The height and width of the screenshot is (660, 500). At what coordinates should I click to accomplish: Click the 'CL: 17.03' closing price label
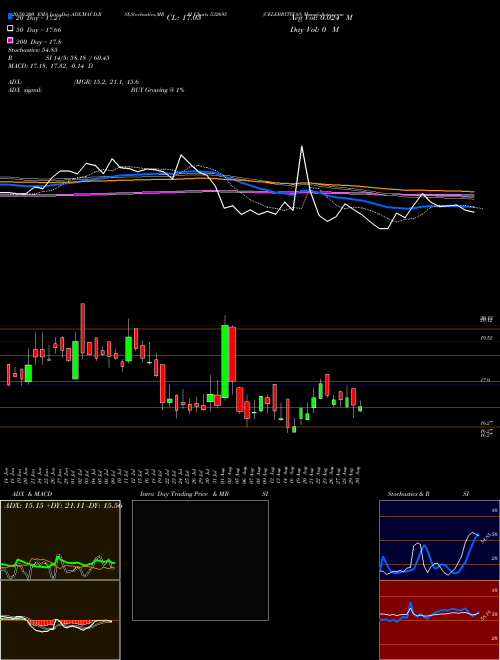(x=184, y=18)
